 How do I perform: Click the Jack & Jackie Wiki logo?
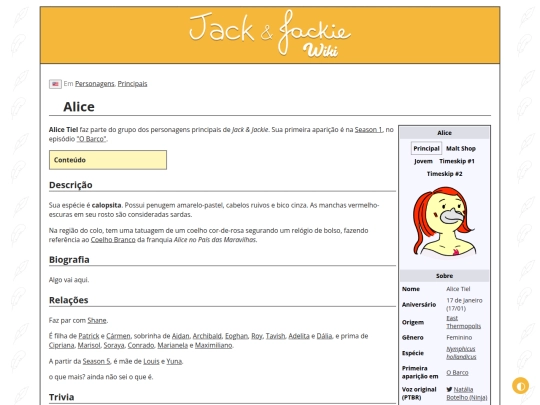[270, 34]
